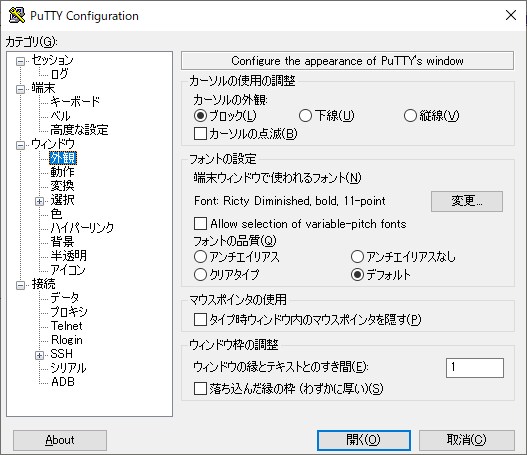Expand the SSH tree node

point(39,355)
